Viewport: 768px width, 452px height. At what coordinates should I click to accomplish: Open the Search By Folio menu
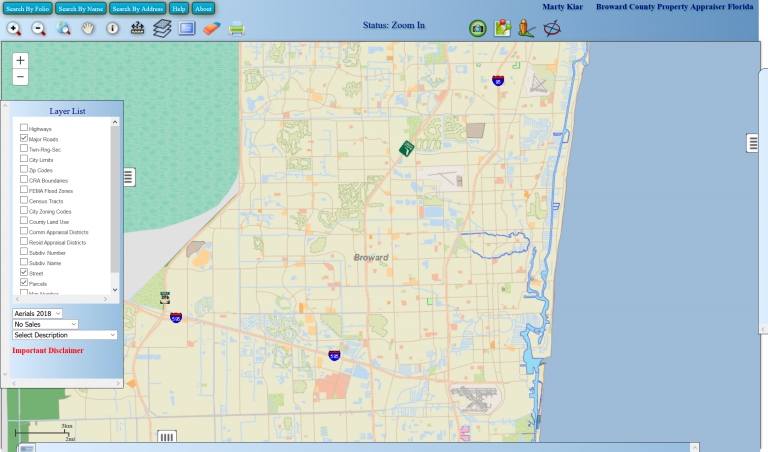pos(28,8)
